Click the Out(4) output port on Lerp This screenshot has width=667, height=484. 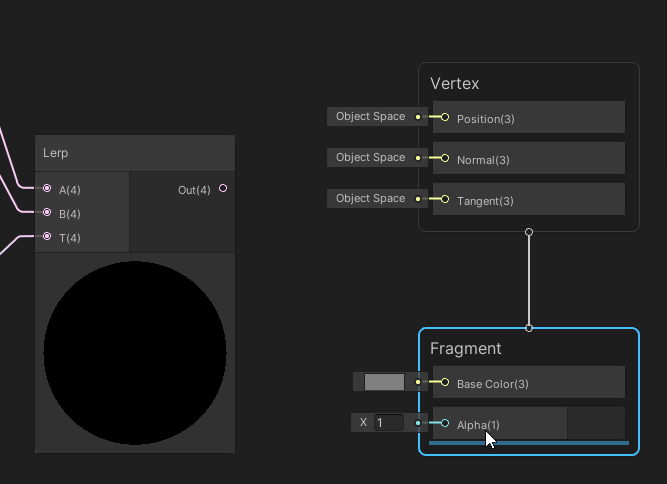click(223, 188)
